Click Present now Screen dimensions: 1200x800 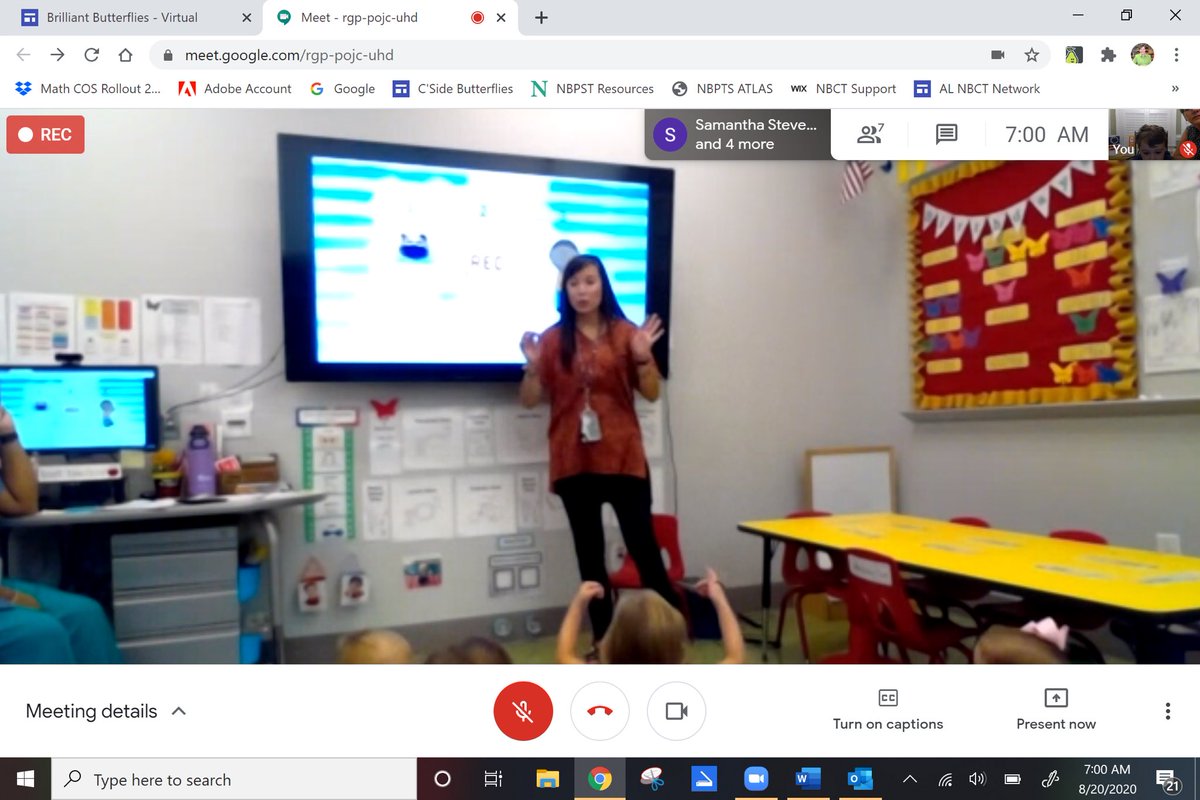tap(1056, 710)
